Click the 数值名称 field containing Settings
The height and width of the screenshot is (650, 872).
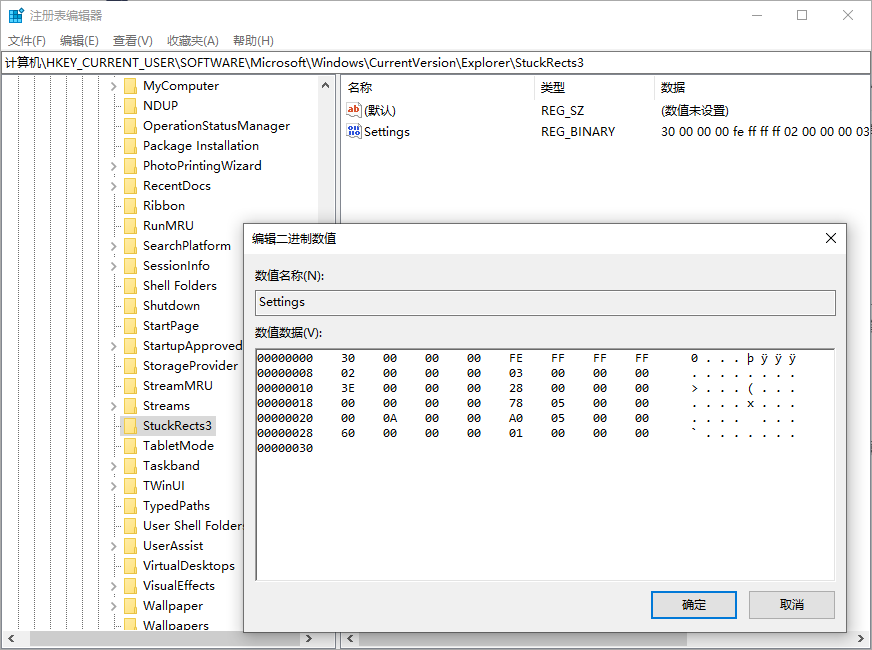[544, 302]
